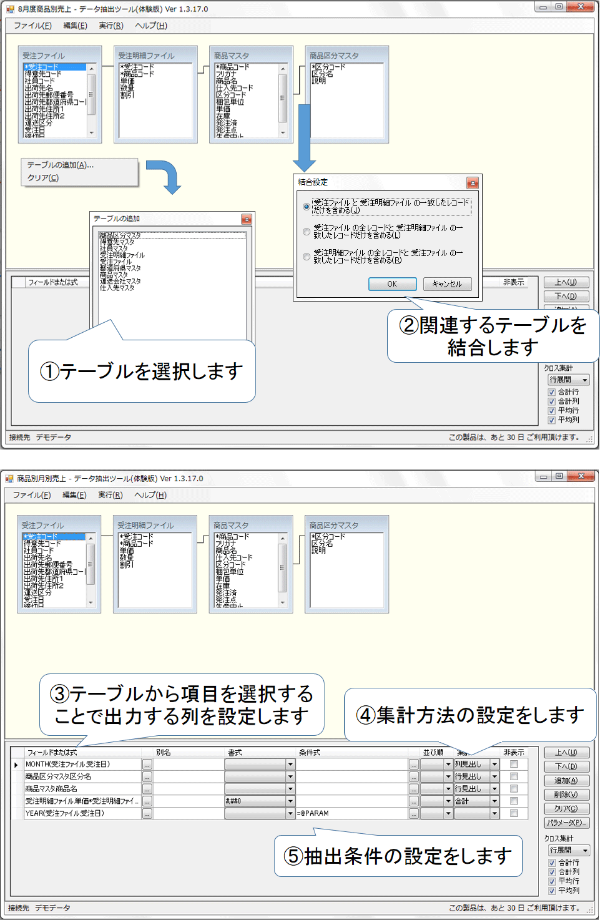Open field editor '...' for MONTH row

[x=147, y=765]
